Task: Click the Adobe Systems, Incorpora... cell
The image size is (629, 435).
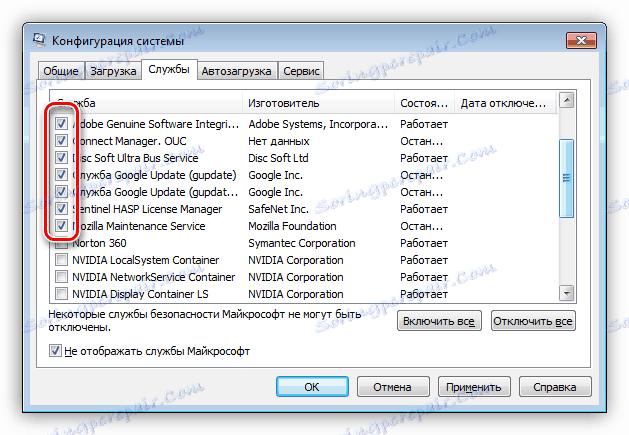Action: click(x=318, y=124)
